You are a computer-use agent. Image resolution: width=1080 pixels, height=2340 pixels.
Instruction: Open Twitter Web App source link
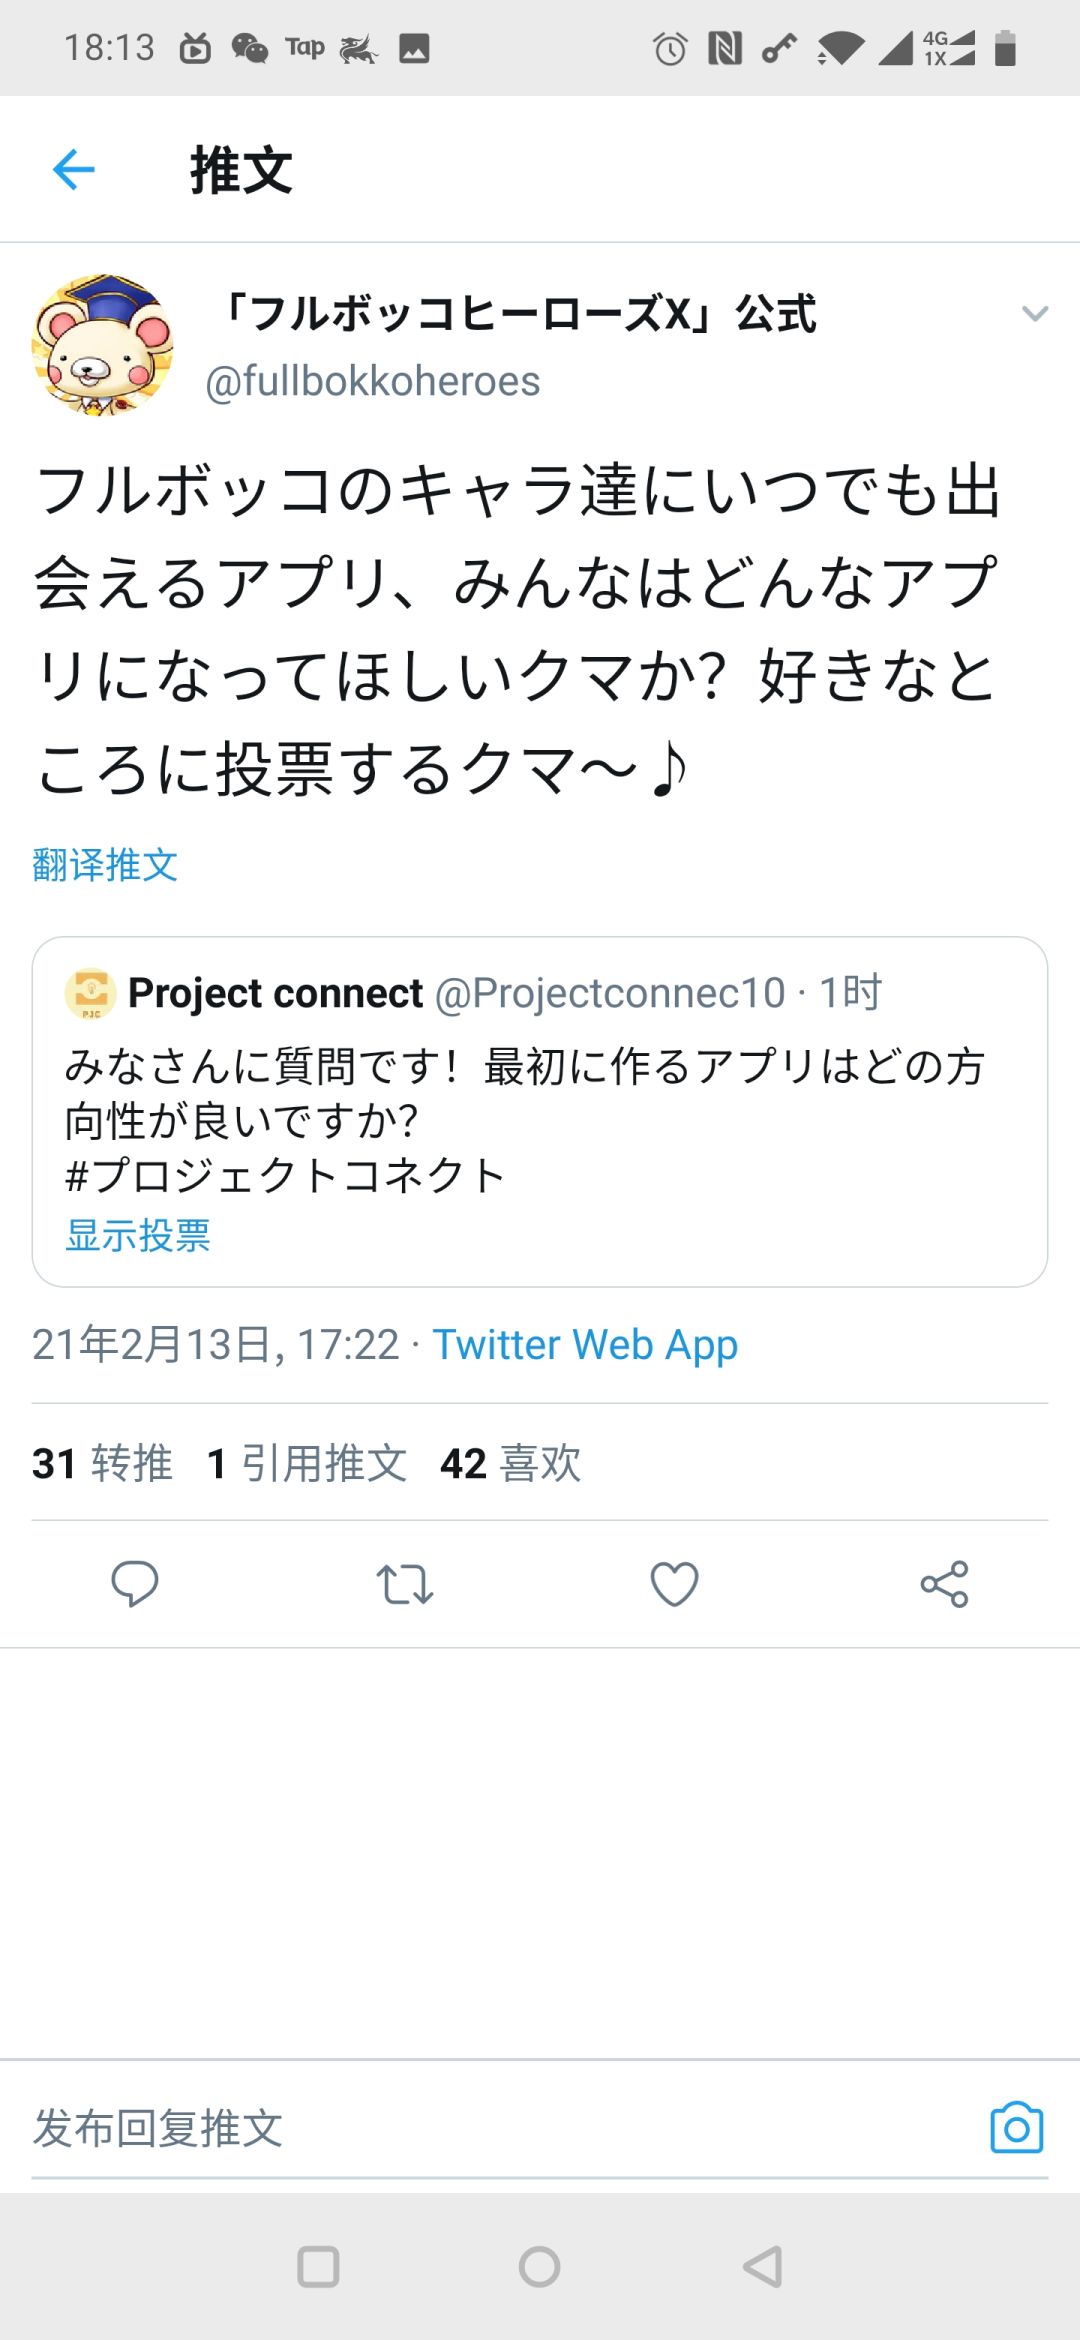pos(585,1345)
